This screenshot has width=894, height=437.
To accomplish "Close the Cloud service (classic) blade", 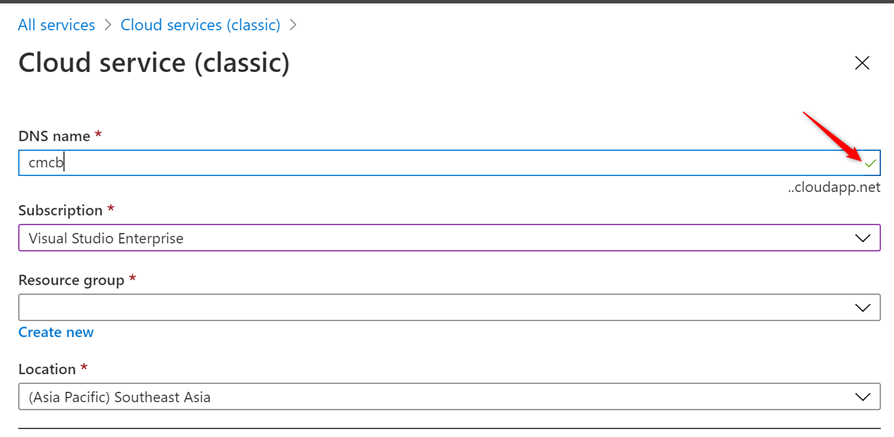I will tap(862, 63).
